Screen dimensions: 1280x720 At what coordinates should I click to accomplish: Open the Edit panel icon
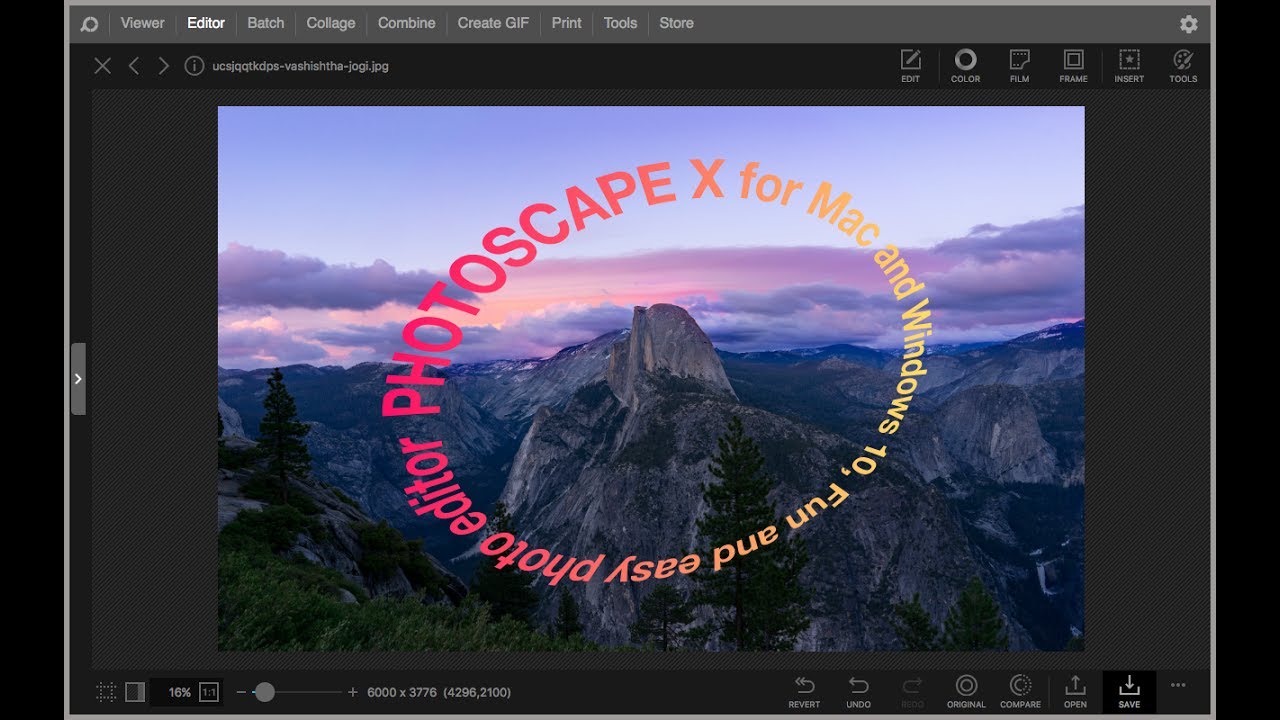point(910,66)
